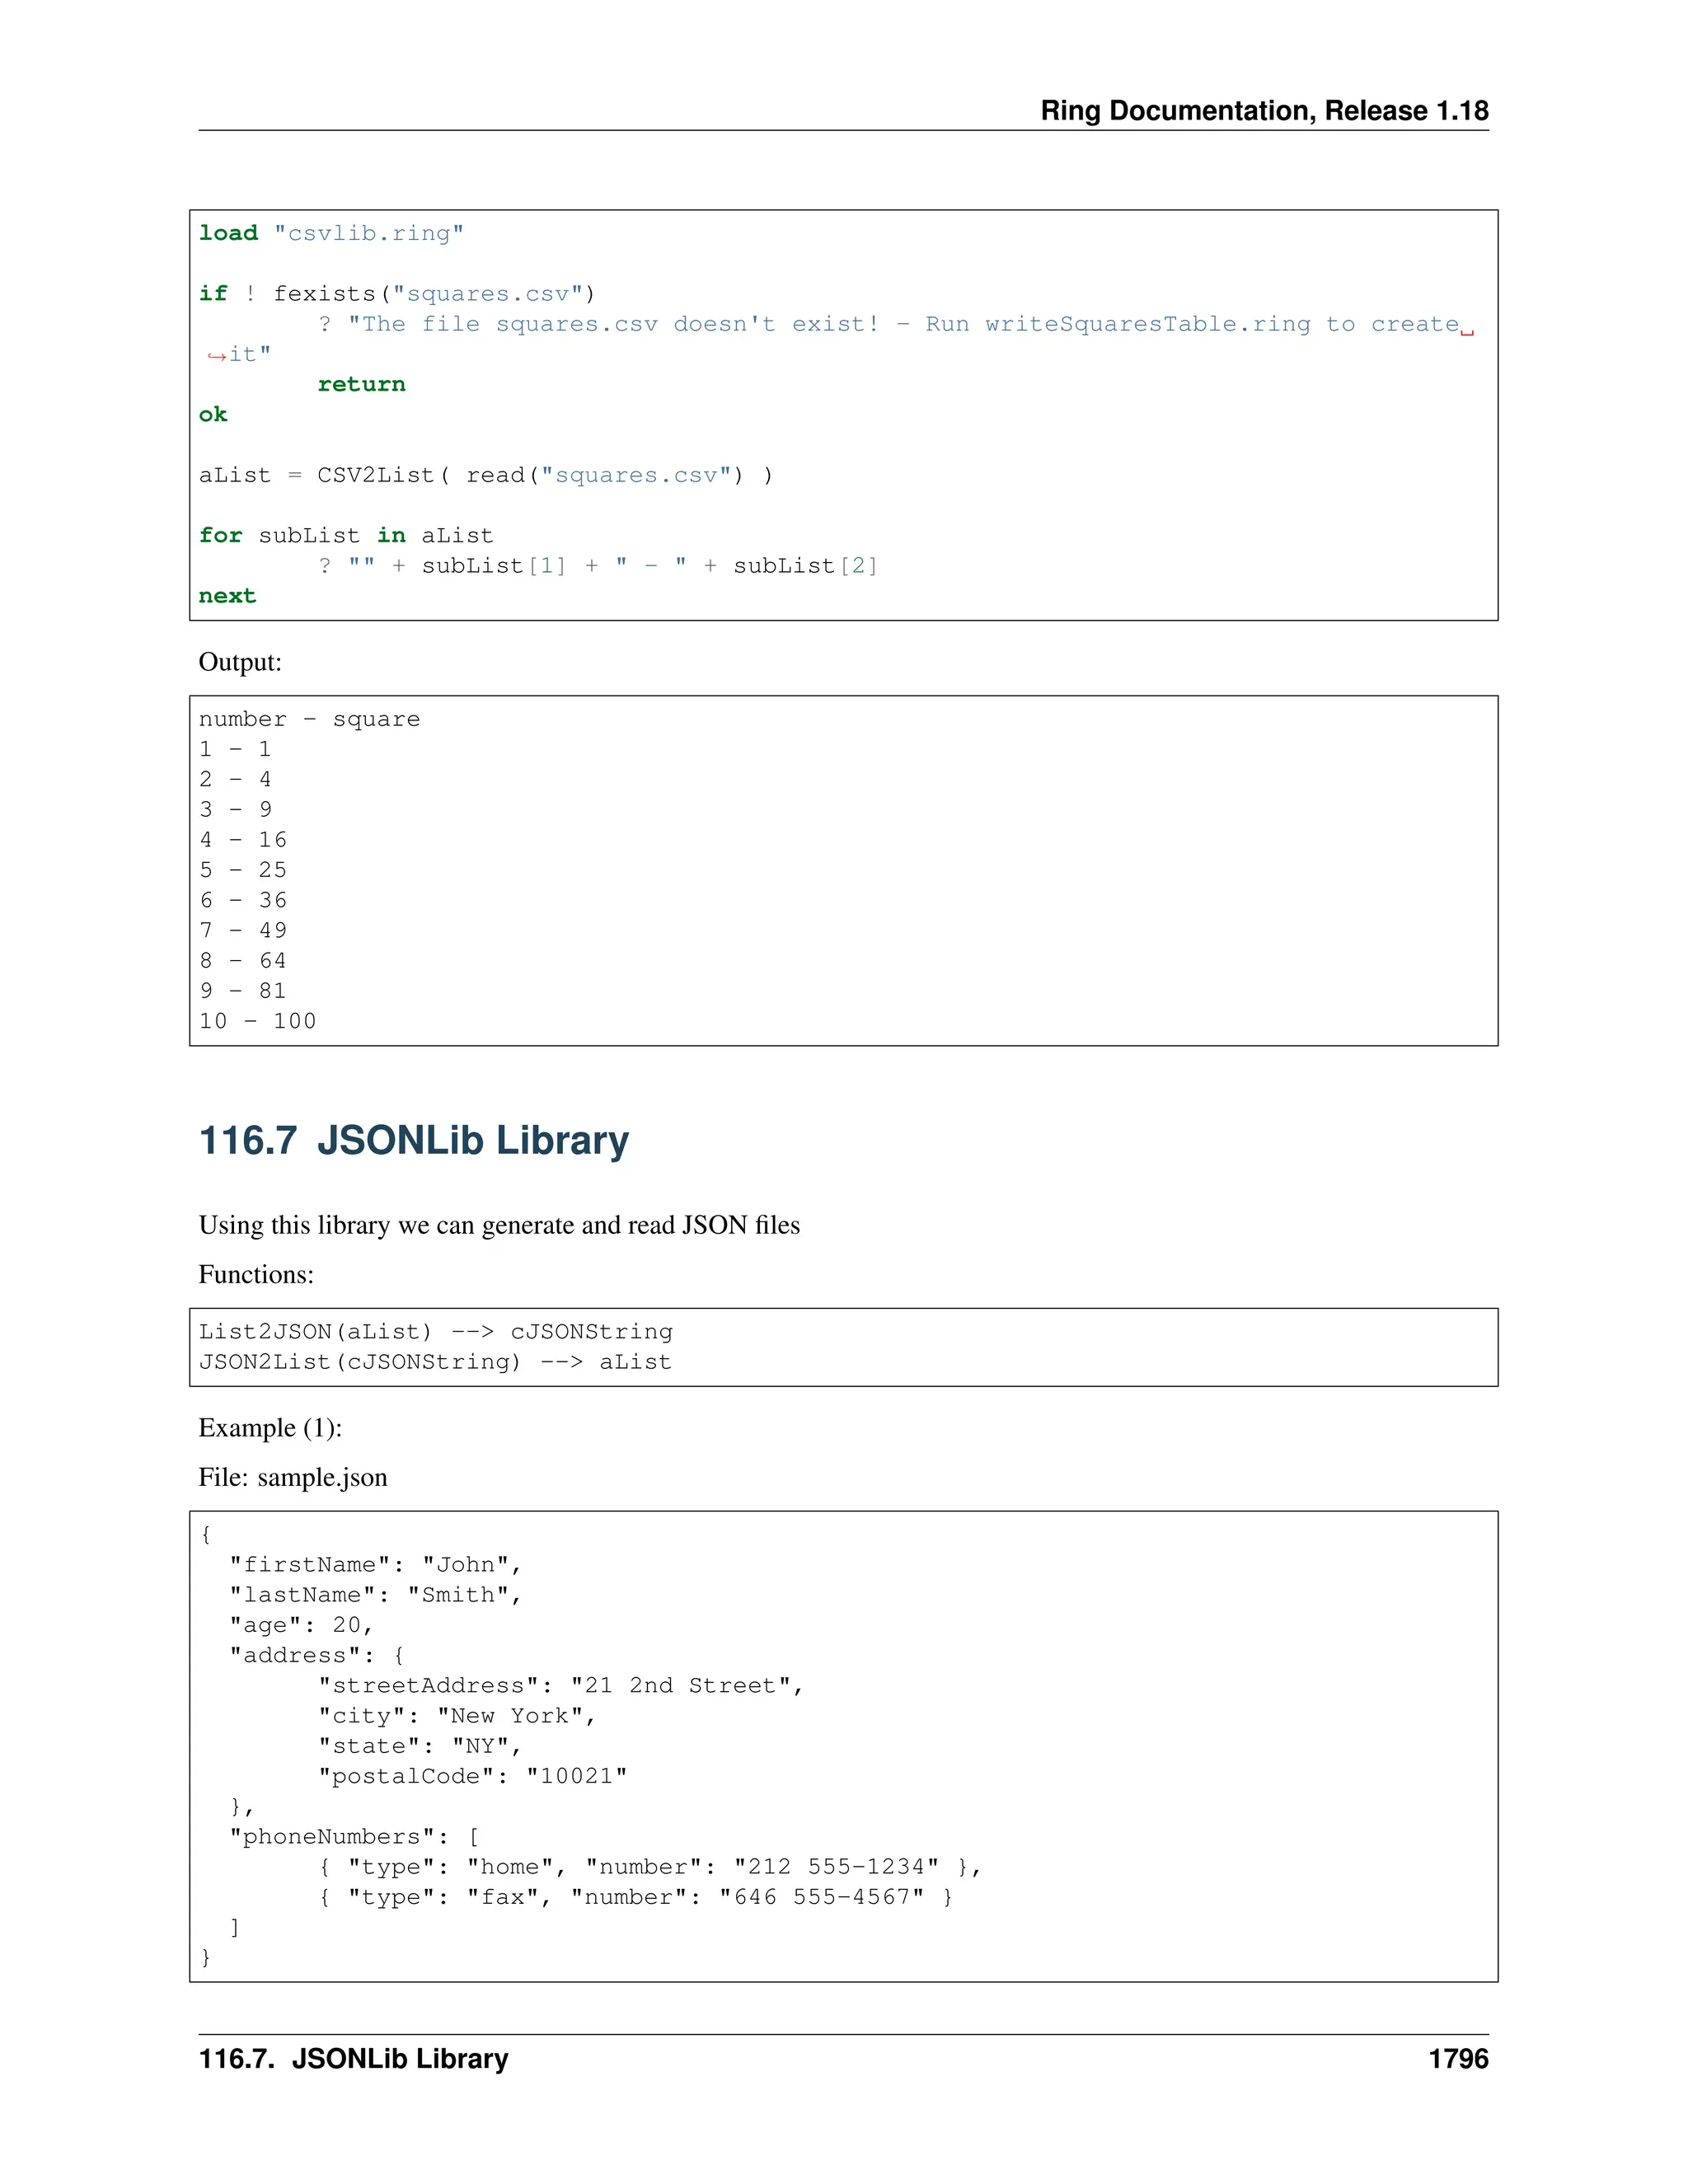Screen dimensions: 1688x2184
Task: Click the '9 - 81' output row
Action: pyautogui.click(x=243, y=991)
